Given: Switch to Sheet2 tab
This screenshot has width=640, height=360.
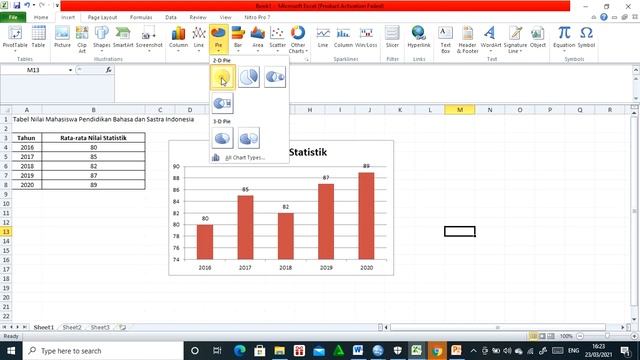Looking at the screenshot, I should (x=72, y=327).
